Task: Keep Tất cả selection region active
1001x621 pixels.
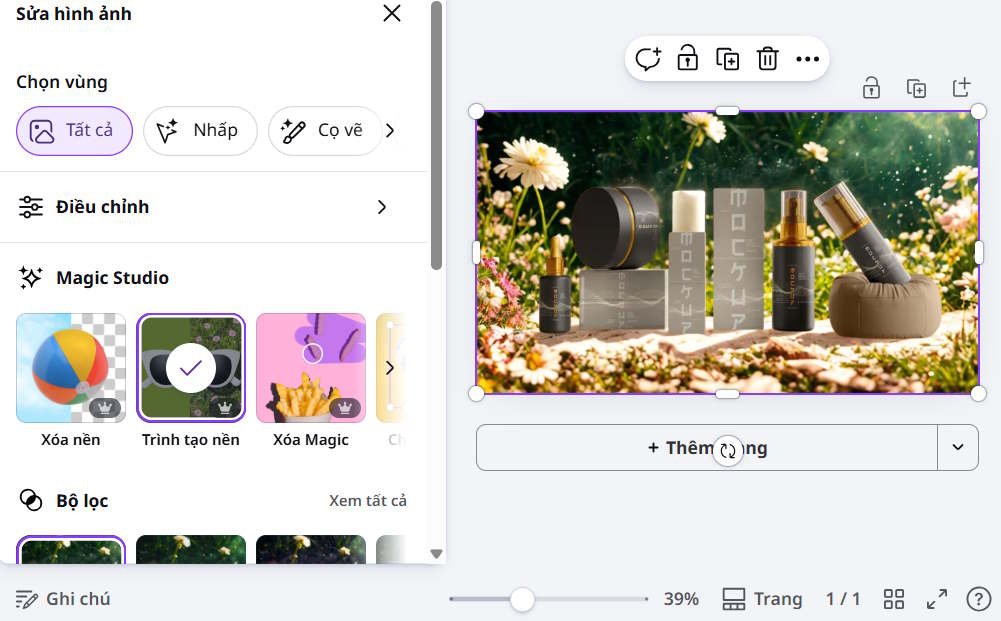Action: coord(74,130)
